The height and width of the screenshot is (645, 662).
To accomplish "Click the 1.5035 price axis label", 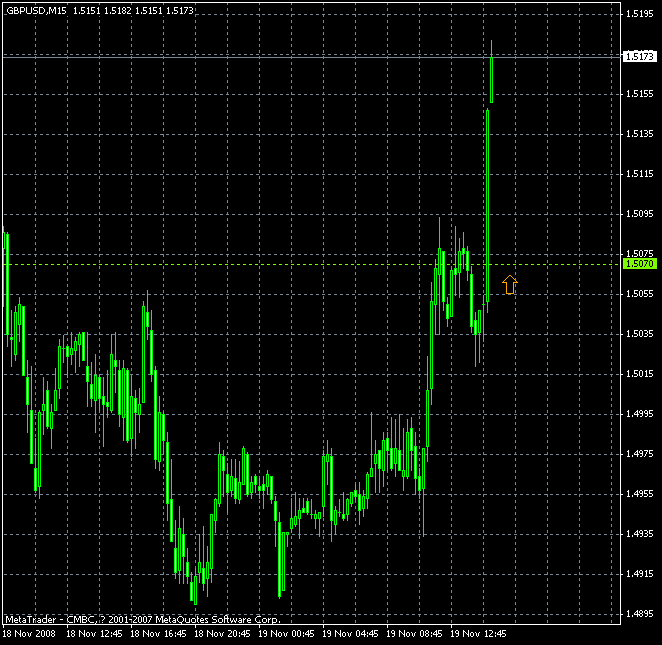I will [x=639, y=334].
